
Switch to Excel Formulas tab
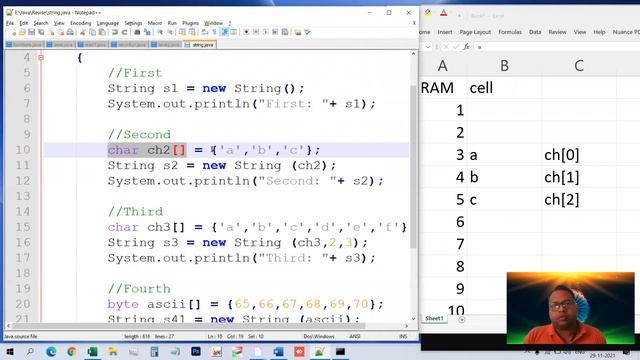510,32
